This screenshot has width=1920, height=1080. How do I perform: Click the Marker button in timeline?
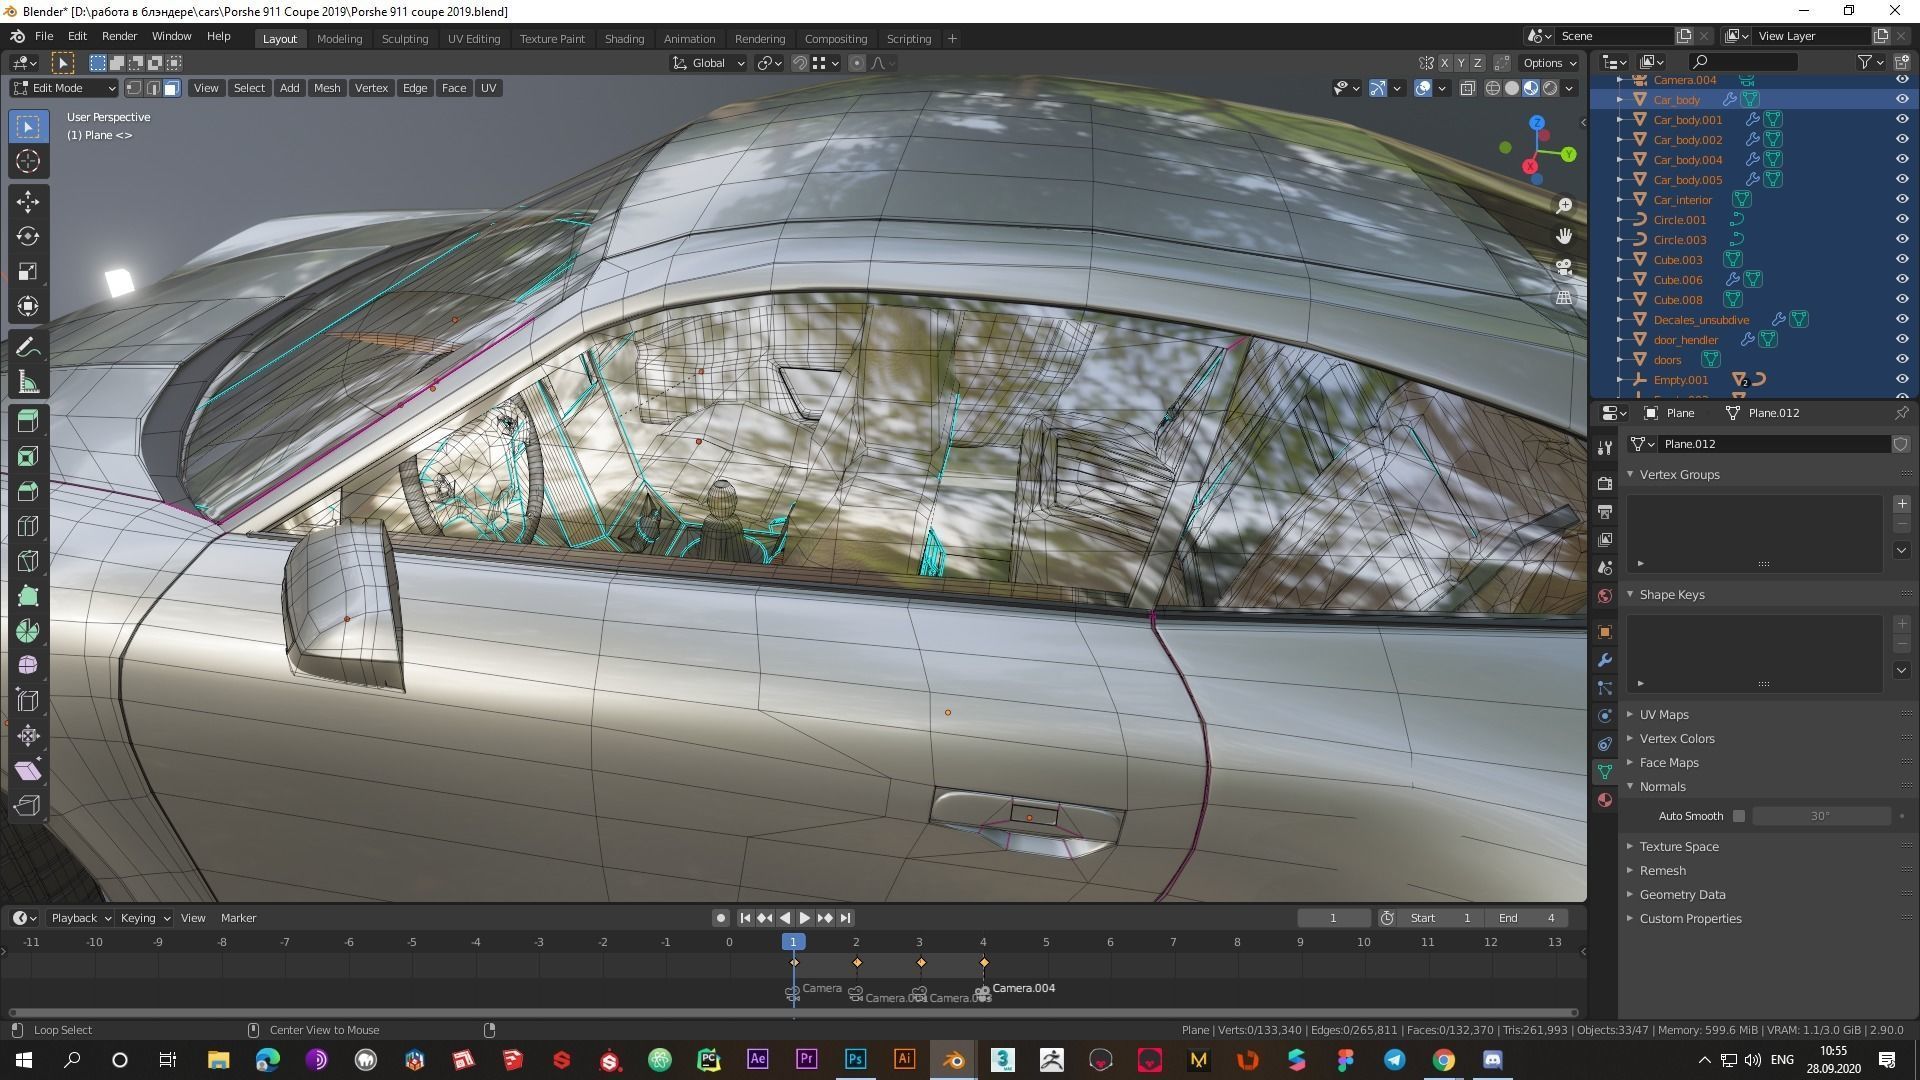coord(238,918)
